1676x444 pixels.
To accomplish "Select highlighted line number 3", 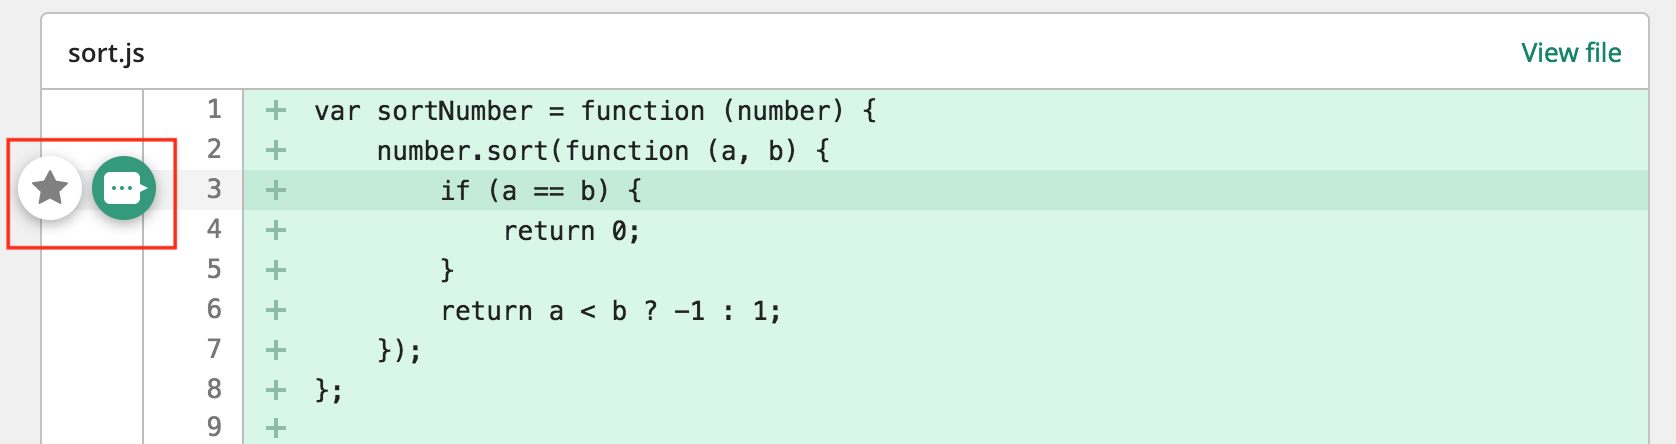I will (x=214, y=189).
